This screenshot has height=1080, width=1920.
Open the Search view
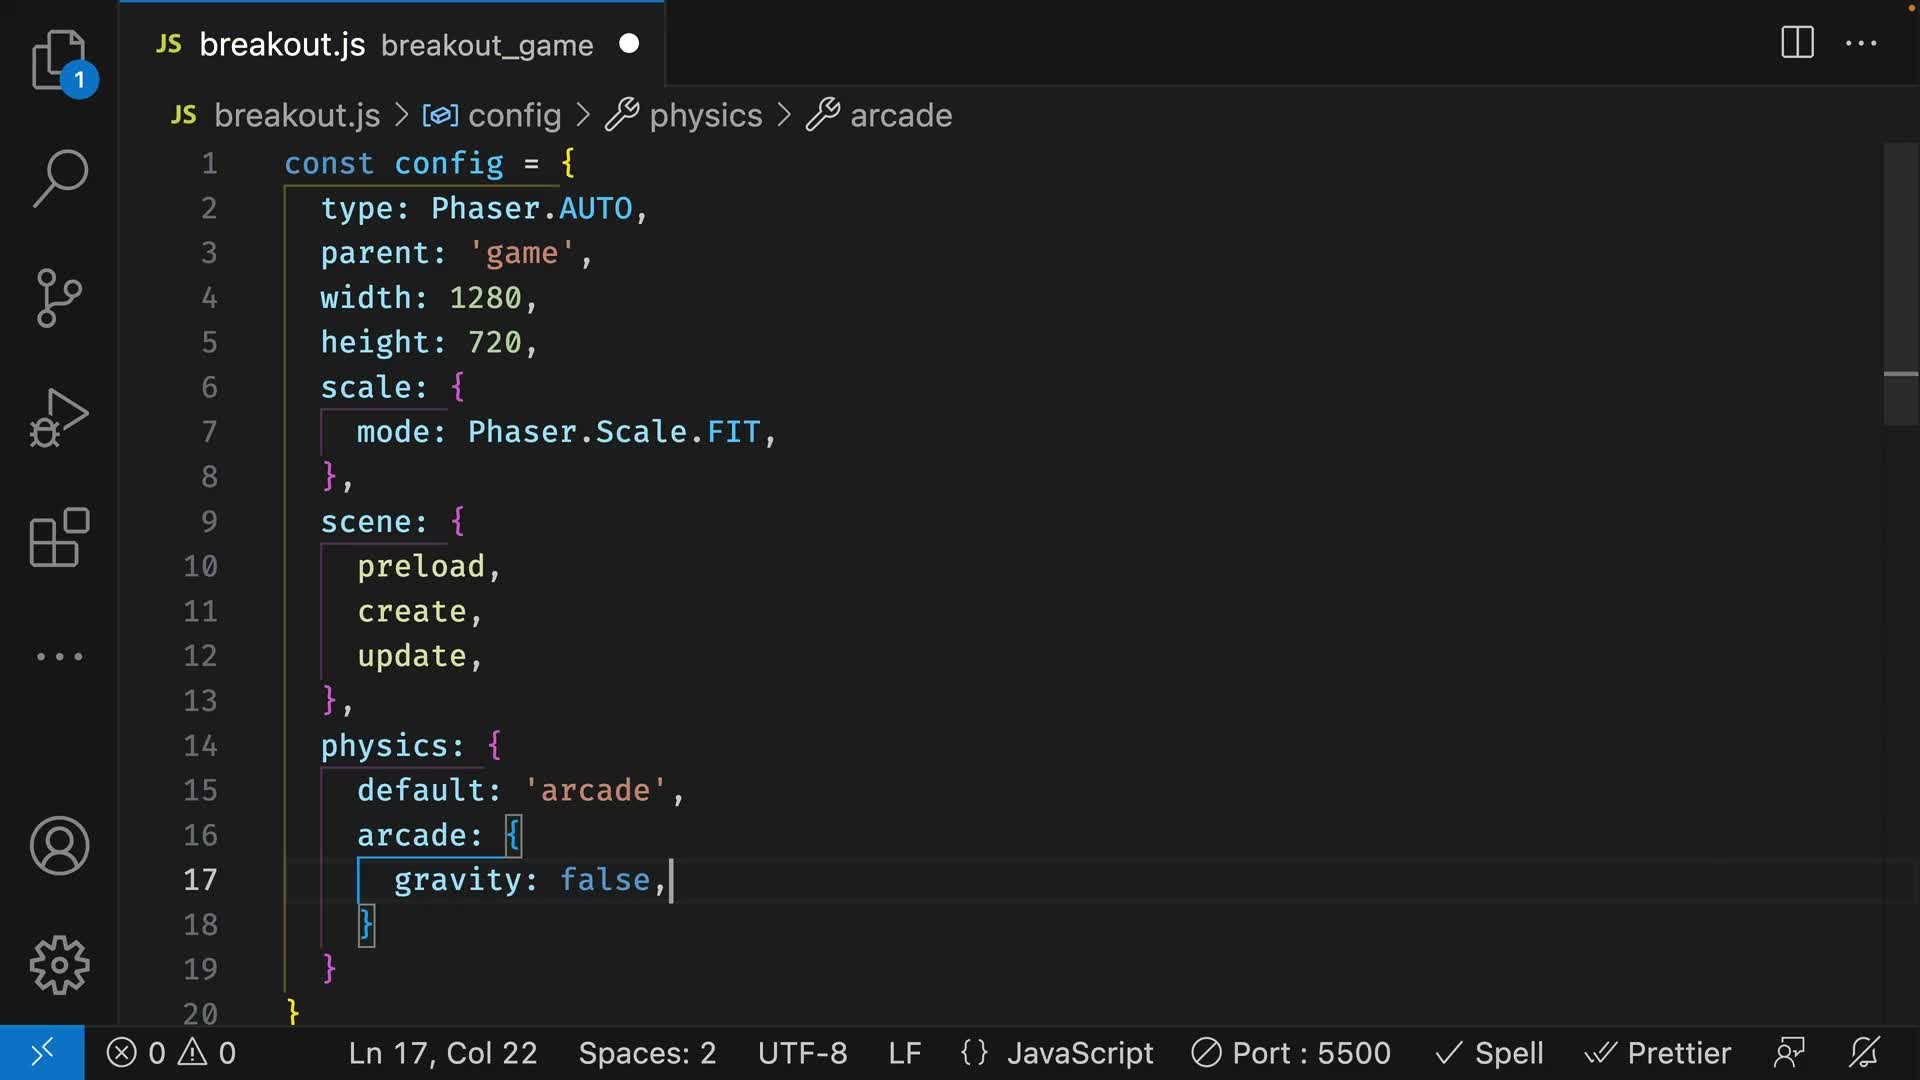tap(60, 178)
